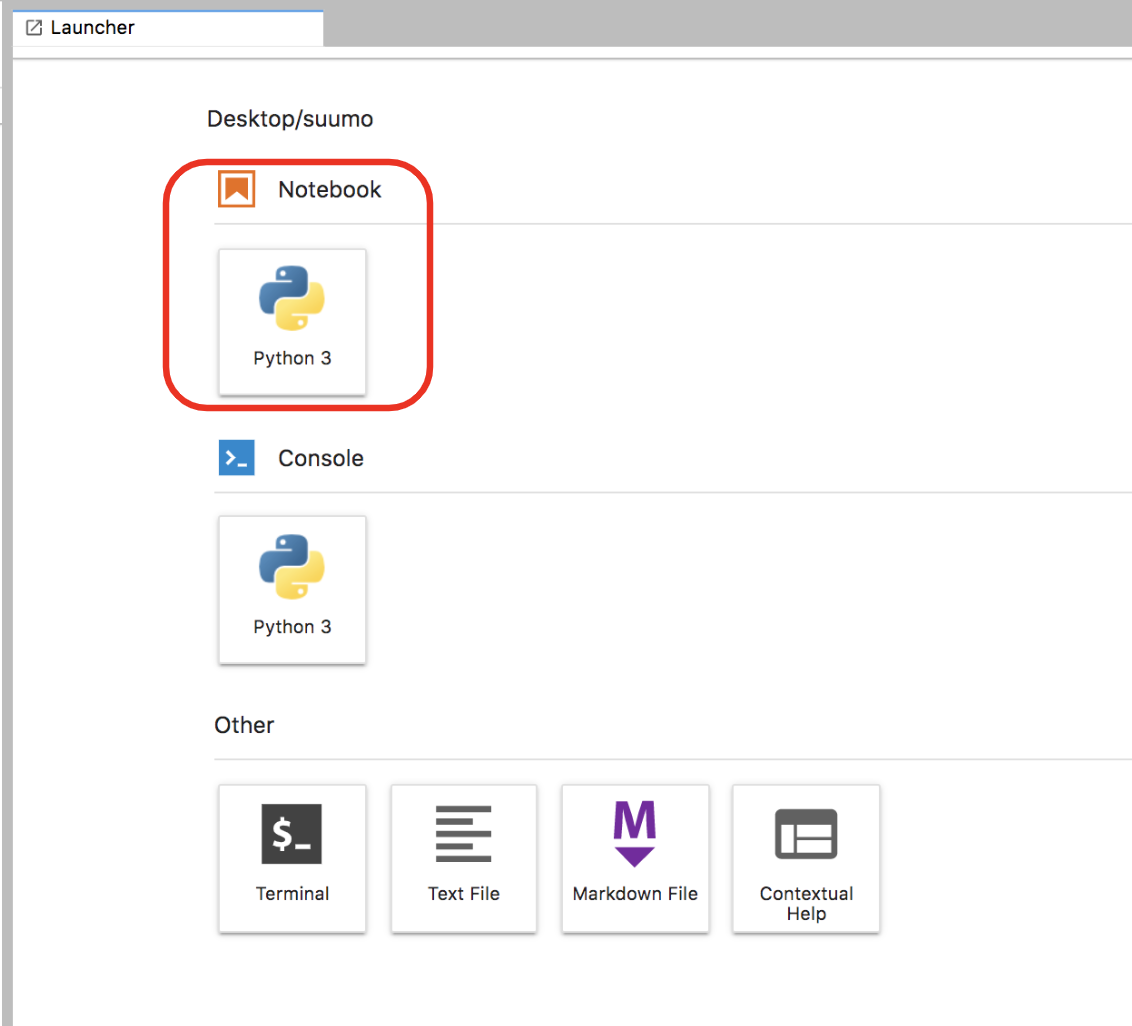1132x1026 pixels.
Task: Click the Console section heading
Action: [321, 458]
